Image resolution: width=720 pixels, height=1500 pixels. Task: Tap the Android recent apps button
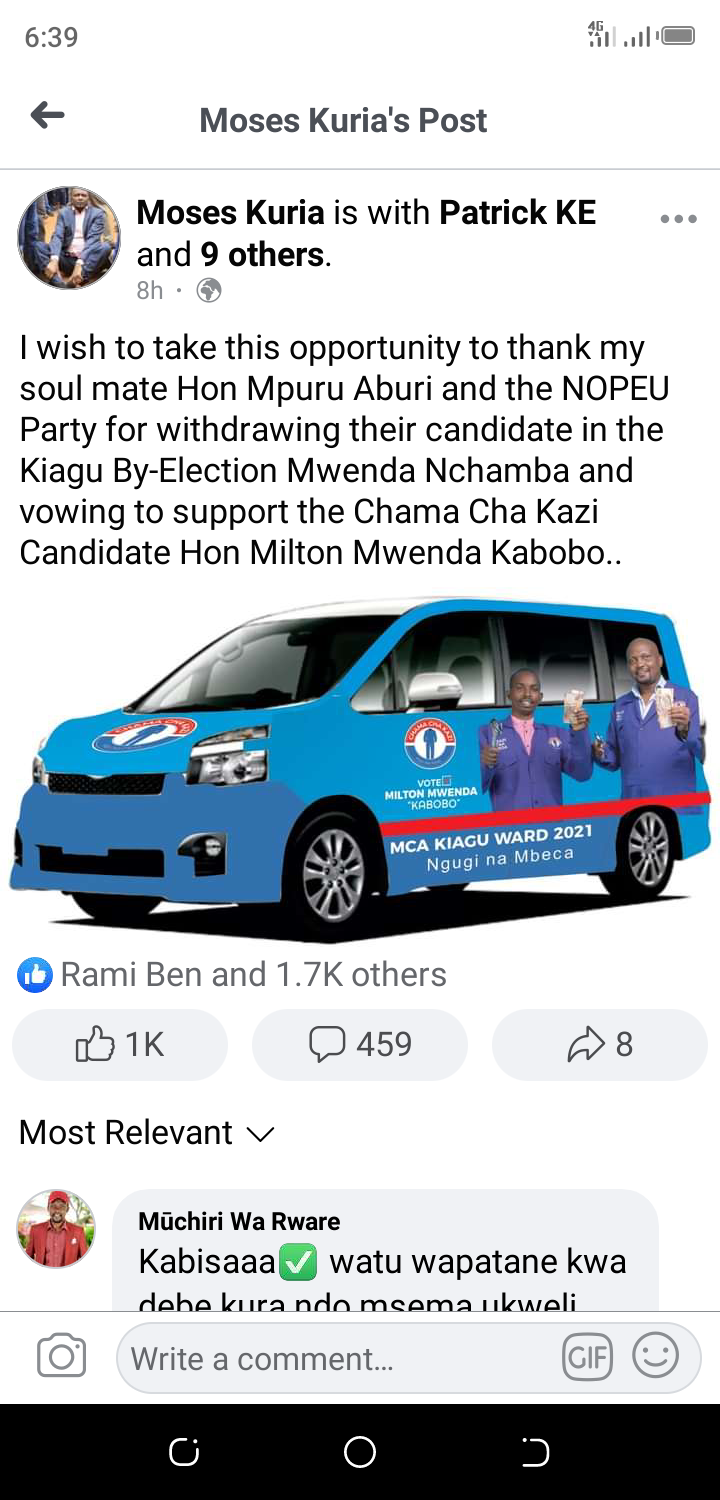tap(184, 1452)
